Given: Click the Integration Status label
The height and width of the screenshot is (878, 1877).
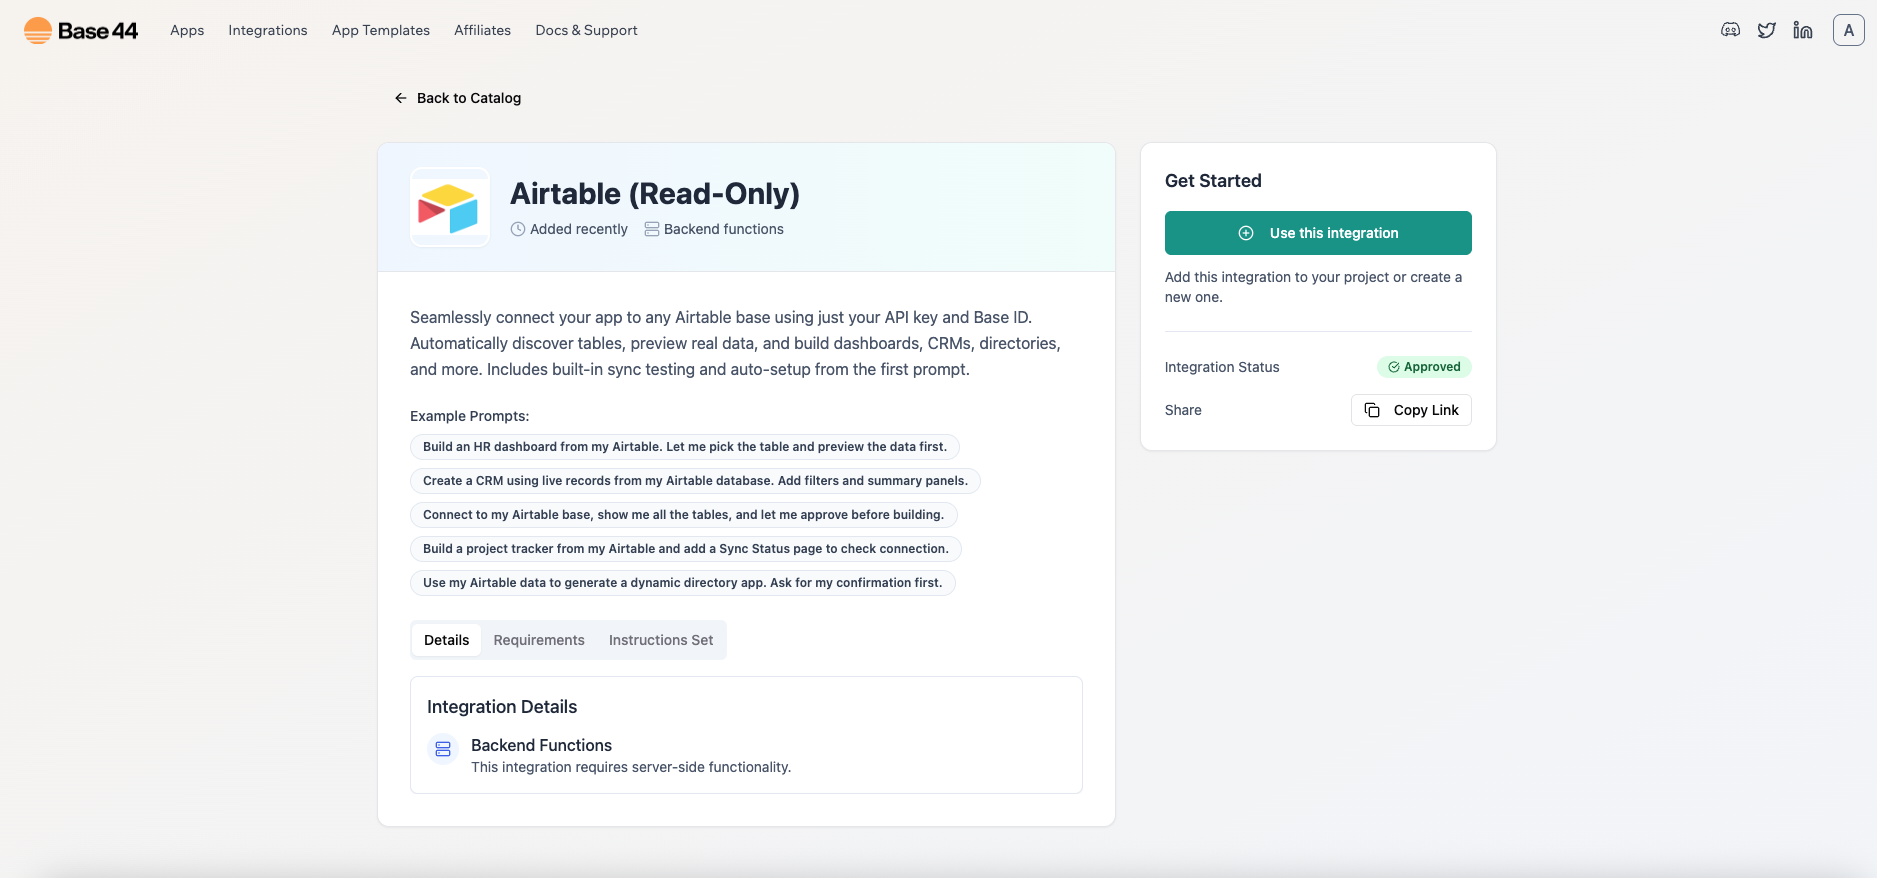Looking at the screenshot, I should [x=1222, y=367].
